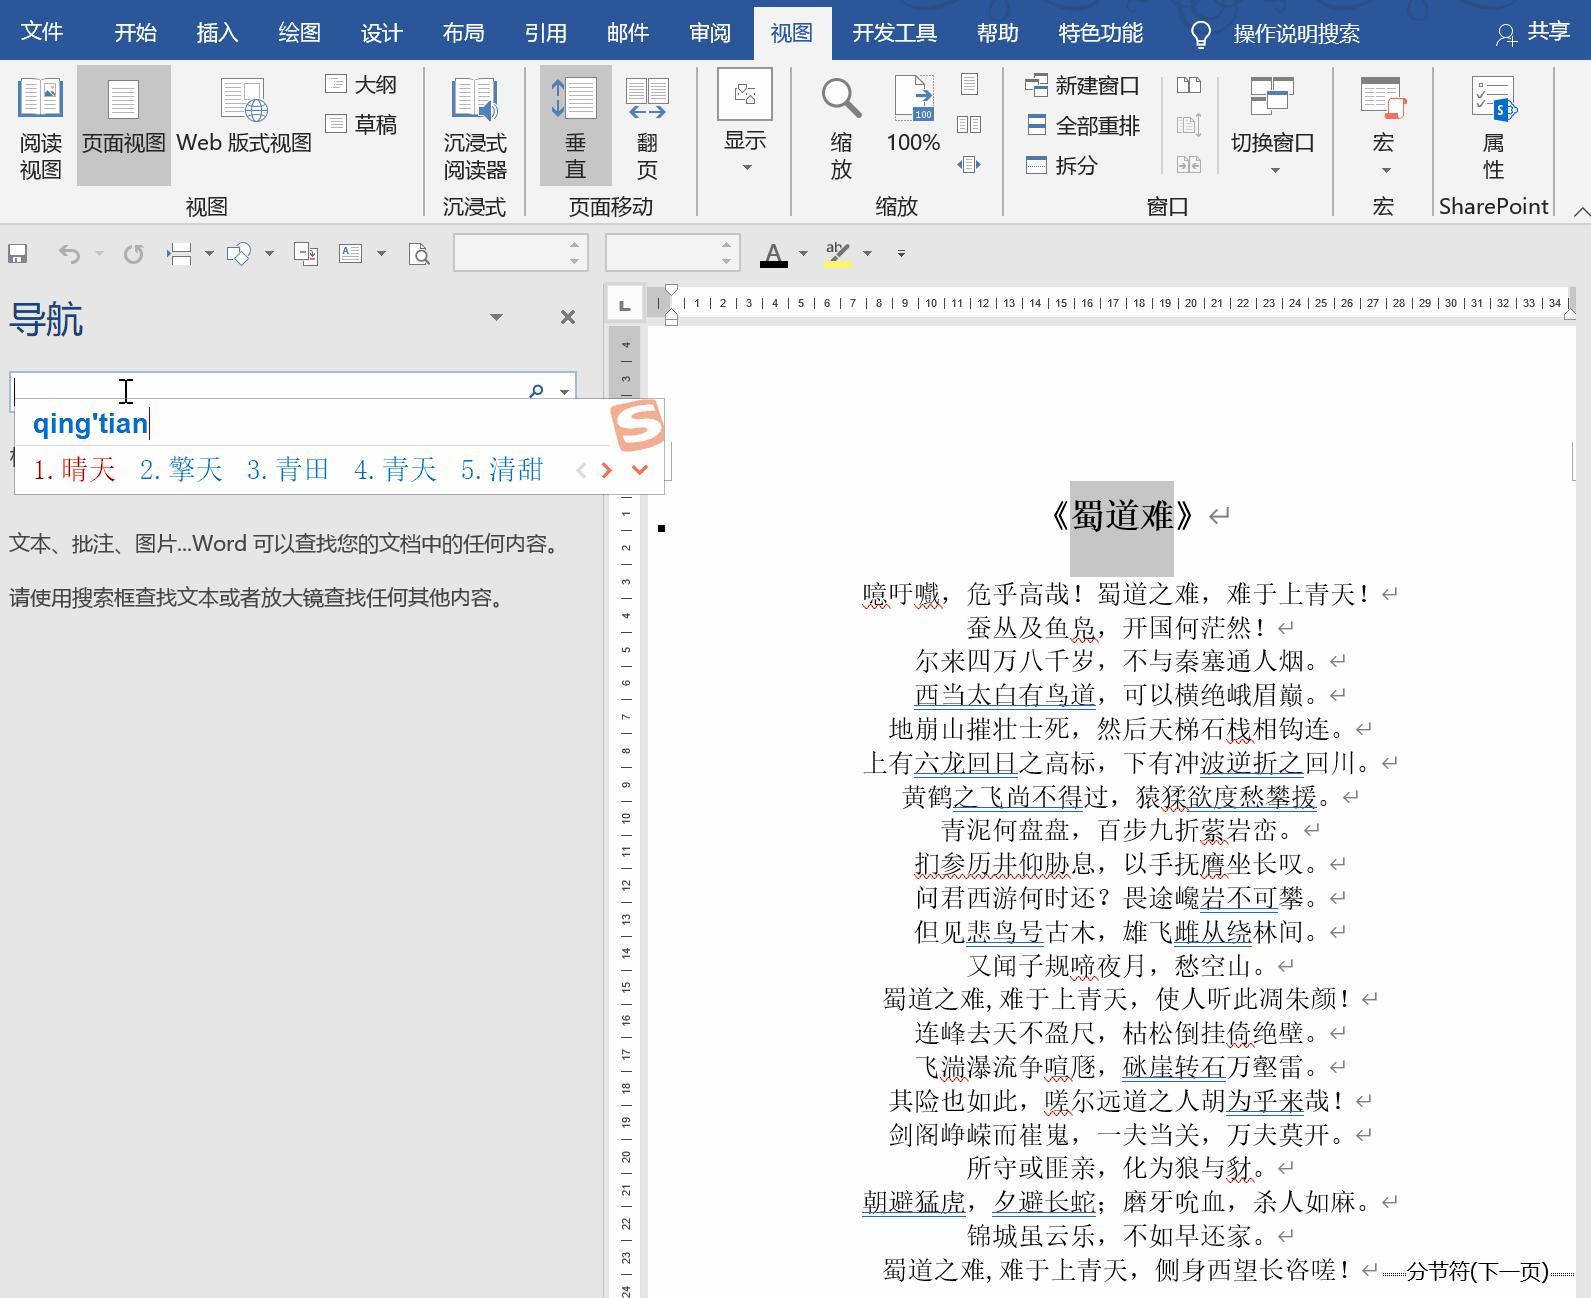
Task: Customize Quick Access Toolbar dropdown
Action: point(901,254)
